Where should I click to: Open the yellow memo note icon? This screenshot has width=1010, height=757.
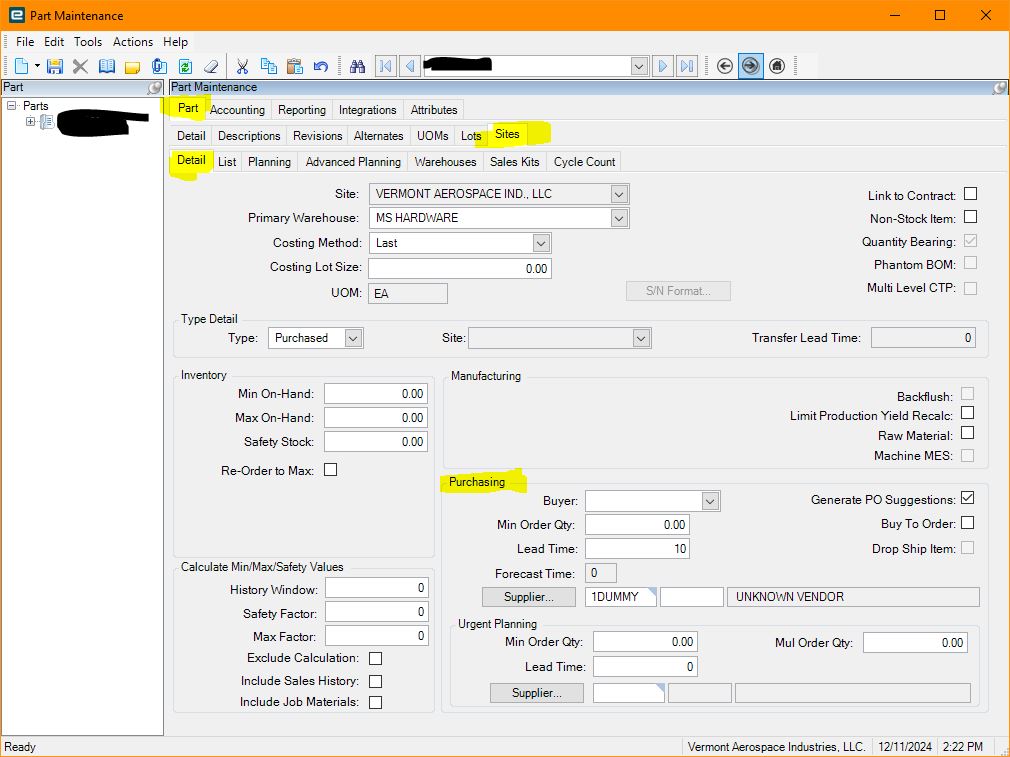[x=133, y=66]
